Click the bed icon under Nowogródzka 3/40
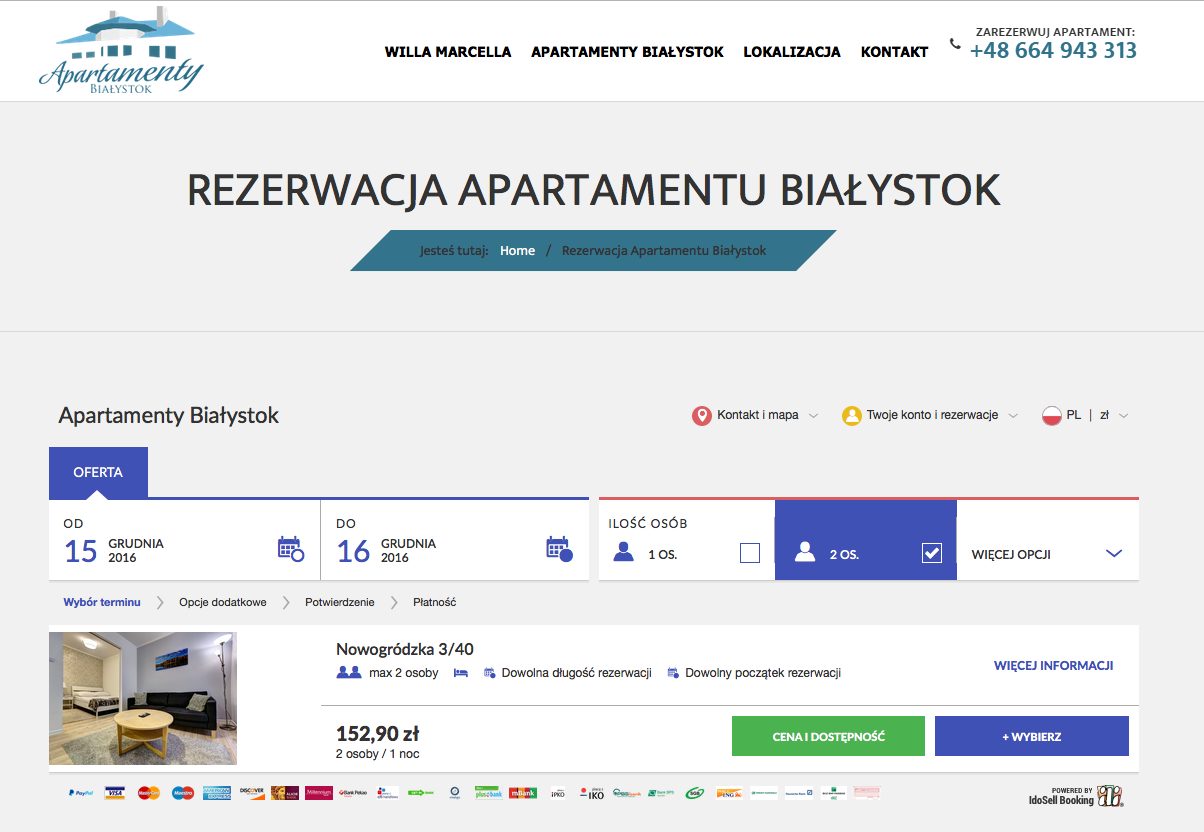This screenshot has height=832, width=1204. 461,673
